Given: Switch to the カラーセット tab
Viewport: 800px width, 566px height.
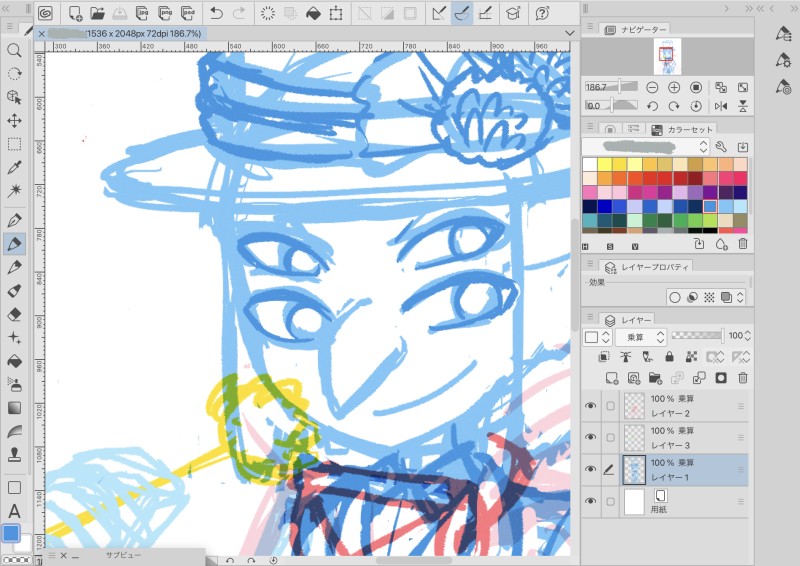Looking at the screenshot, I should coord(682,130).
